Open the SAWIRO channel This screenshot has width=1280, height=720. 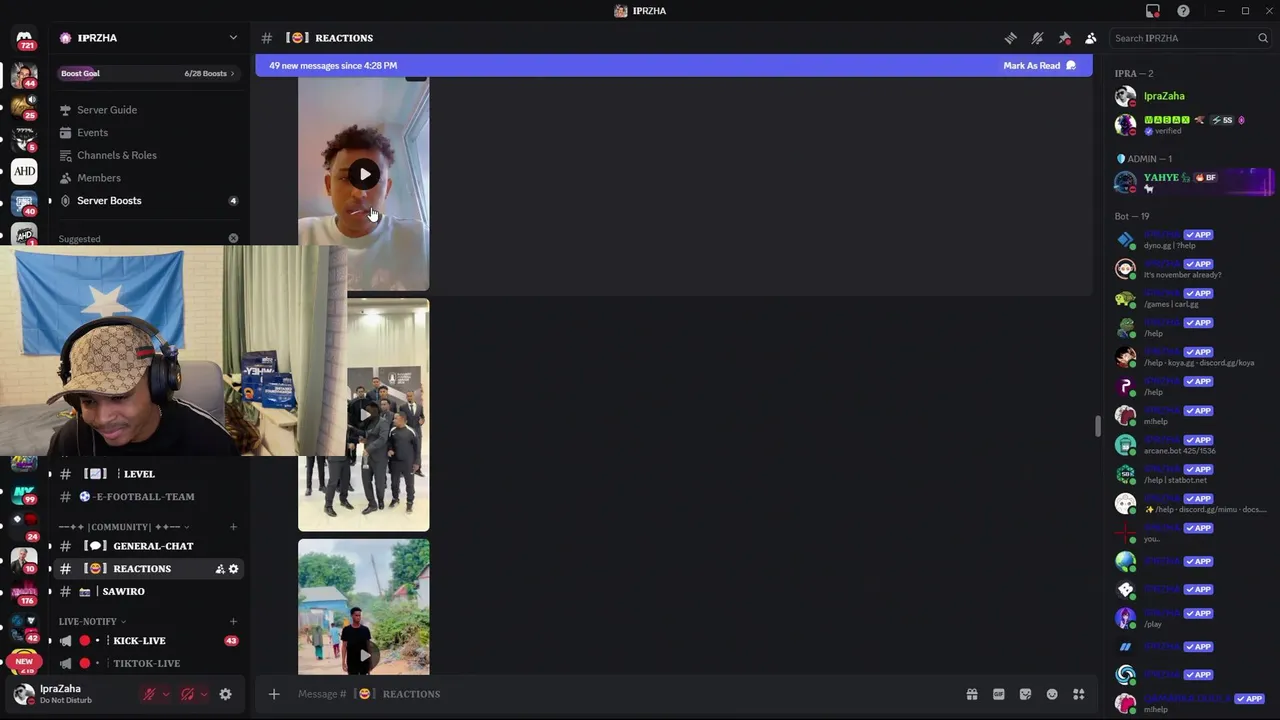click(123, 592)
